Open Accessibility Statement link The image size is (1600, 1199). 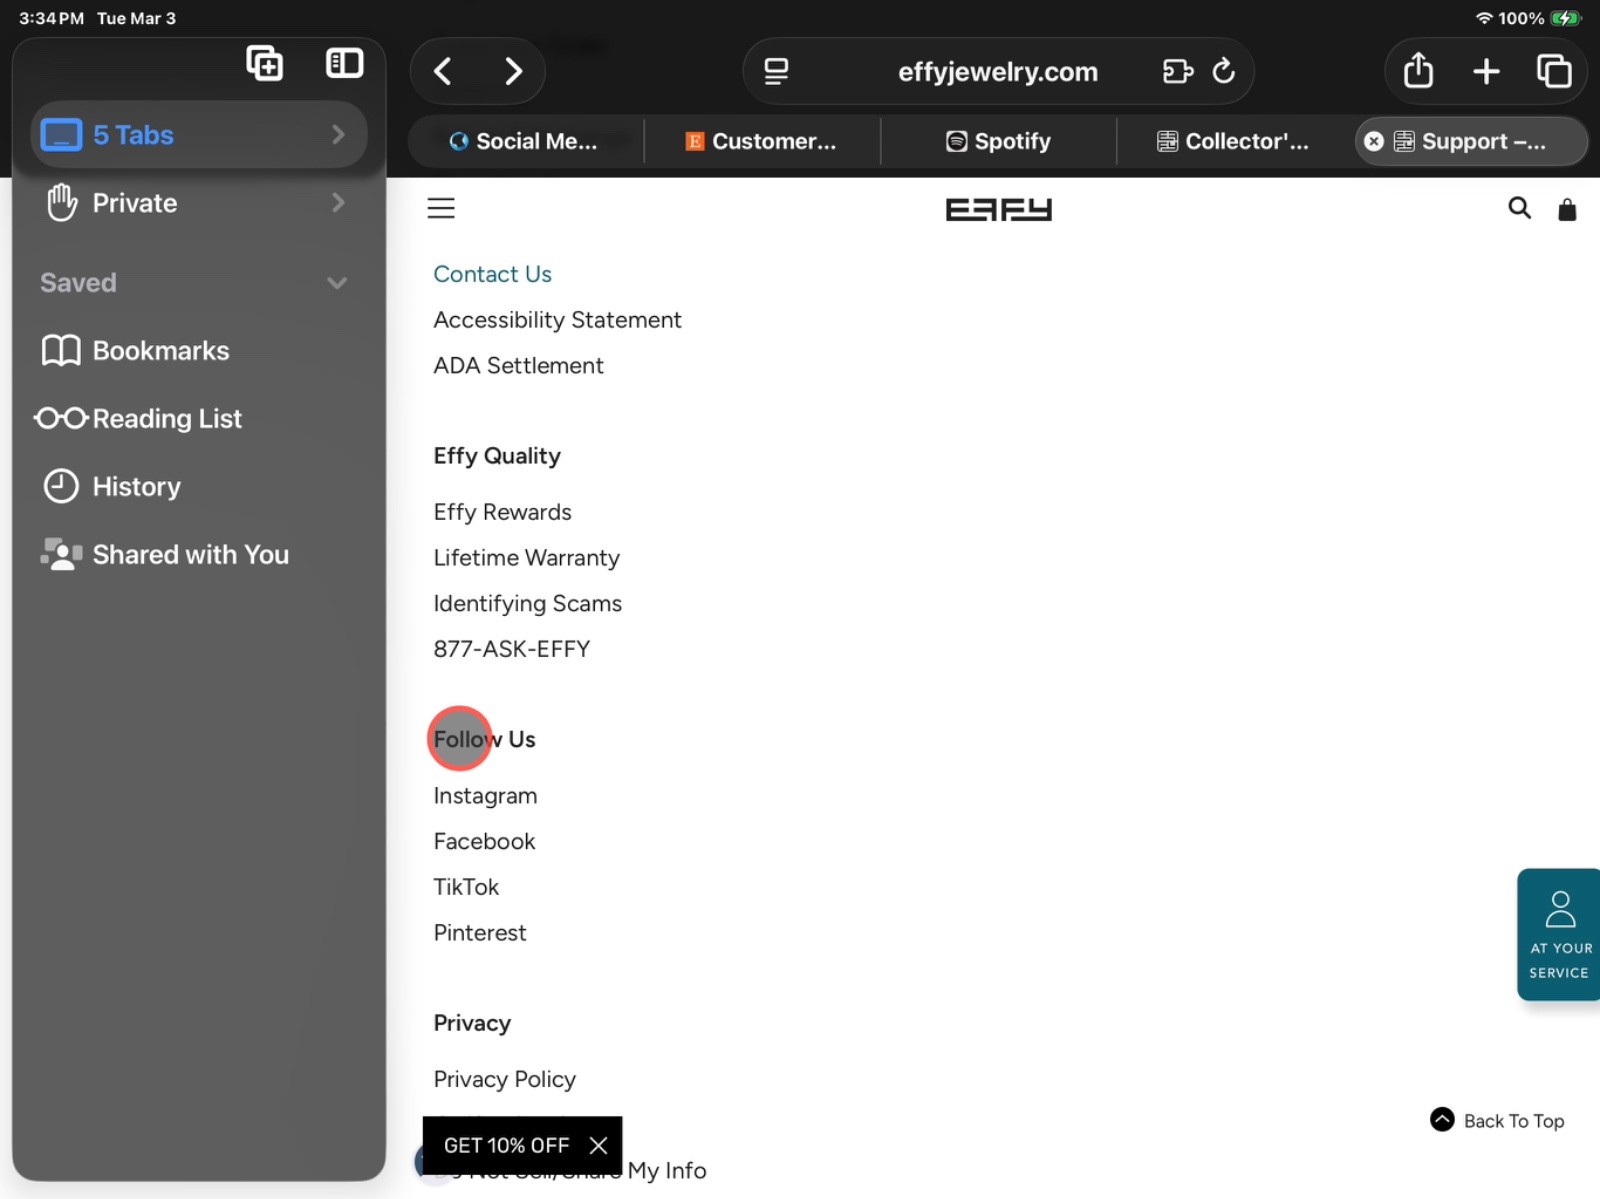[x=558, y=320]
